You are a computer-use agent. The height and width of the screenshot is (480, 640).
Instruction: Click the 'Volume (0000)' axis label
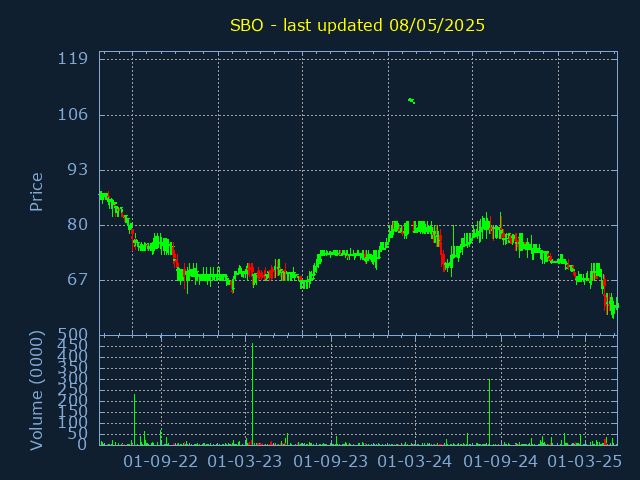coord(36,391)
